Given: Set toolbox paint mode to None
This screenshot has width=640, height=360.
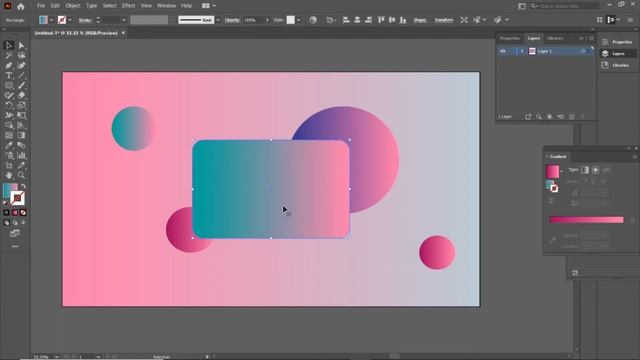Looking at the screenshot, I should (x=23, y=213).
